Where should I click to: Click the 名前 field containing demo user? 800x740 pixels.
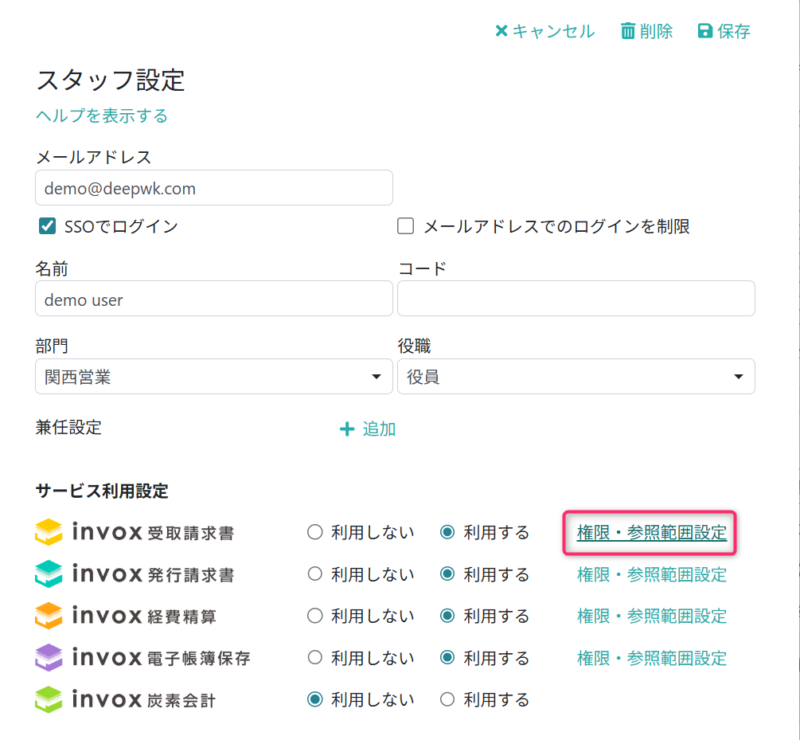pyautogui.click(x=214, y=299)
